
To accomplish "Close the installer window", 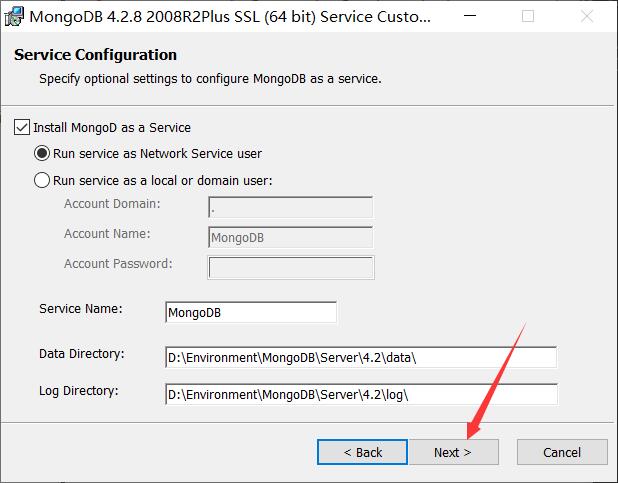I will (587, 17).
